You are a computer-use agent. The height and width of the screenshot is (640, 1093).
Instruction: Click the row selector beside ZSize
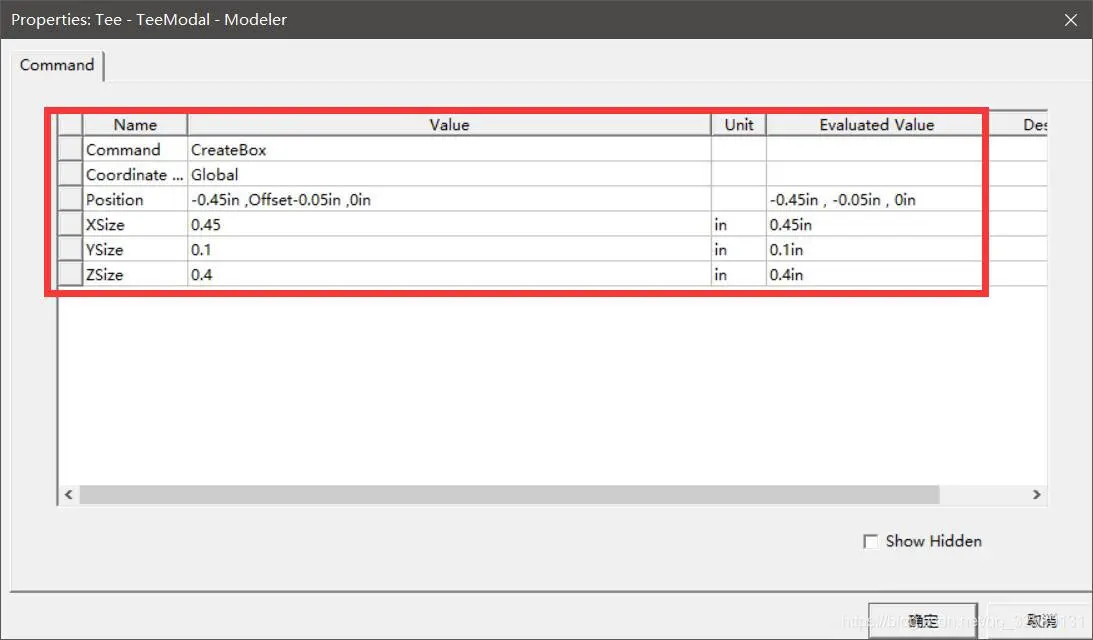pos(70,275)
